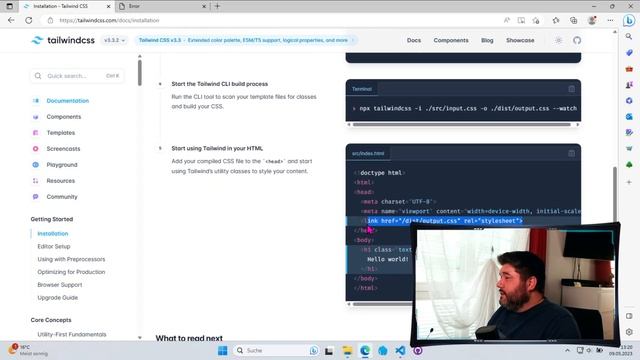The width and height of the screenshot is (640, 360).
Task: Select Optimizing for Production page
Action: 71,272
